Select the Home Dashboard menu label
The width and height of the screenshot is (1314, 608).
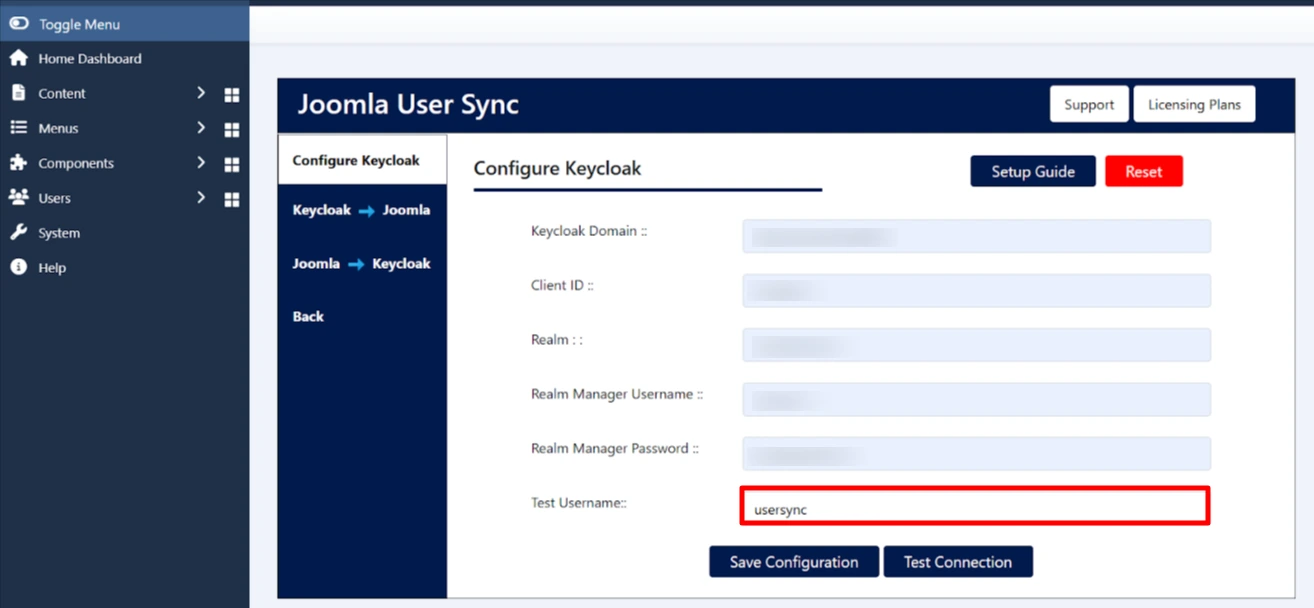[90, 59]
